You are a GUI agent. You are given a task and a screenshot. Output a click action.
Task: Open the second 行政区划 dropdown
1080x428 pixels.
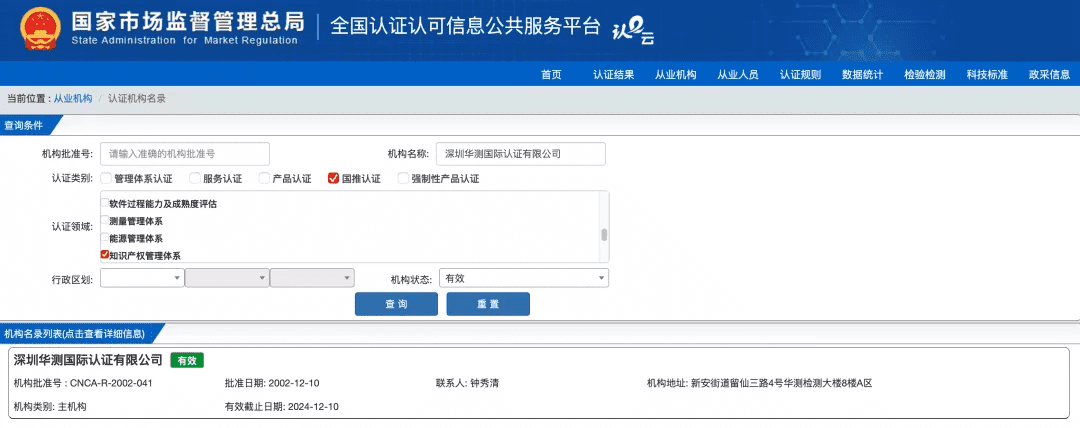pyautogui.click(x=226, y=278)
